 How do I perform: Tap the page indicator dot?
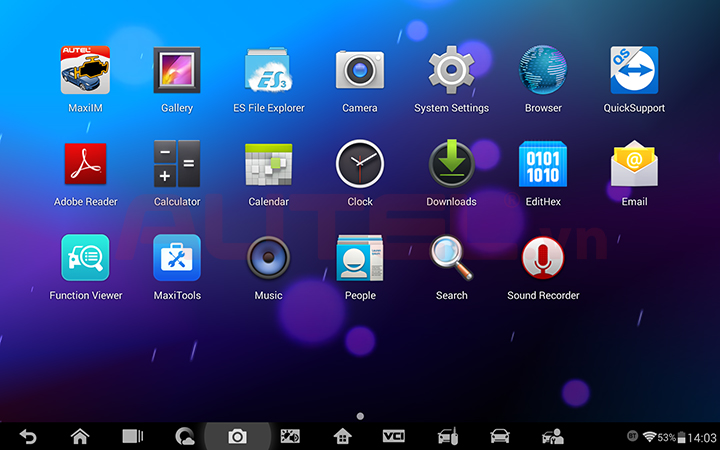[360, 416]
